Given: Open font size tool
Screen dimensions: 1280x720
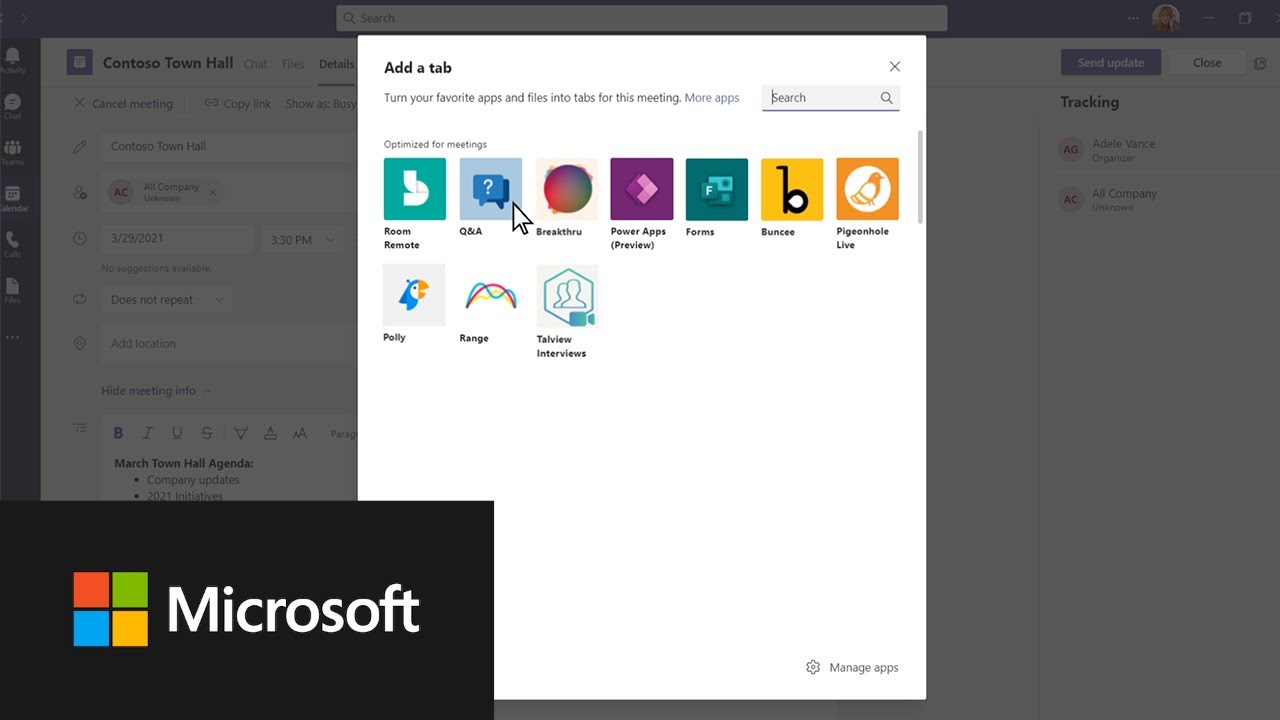Looking at the screenshot, I should pos(300,433).
